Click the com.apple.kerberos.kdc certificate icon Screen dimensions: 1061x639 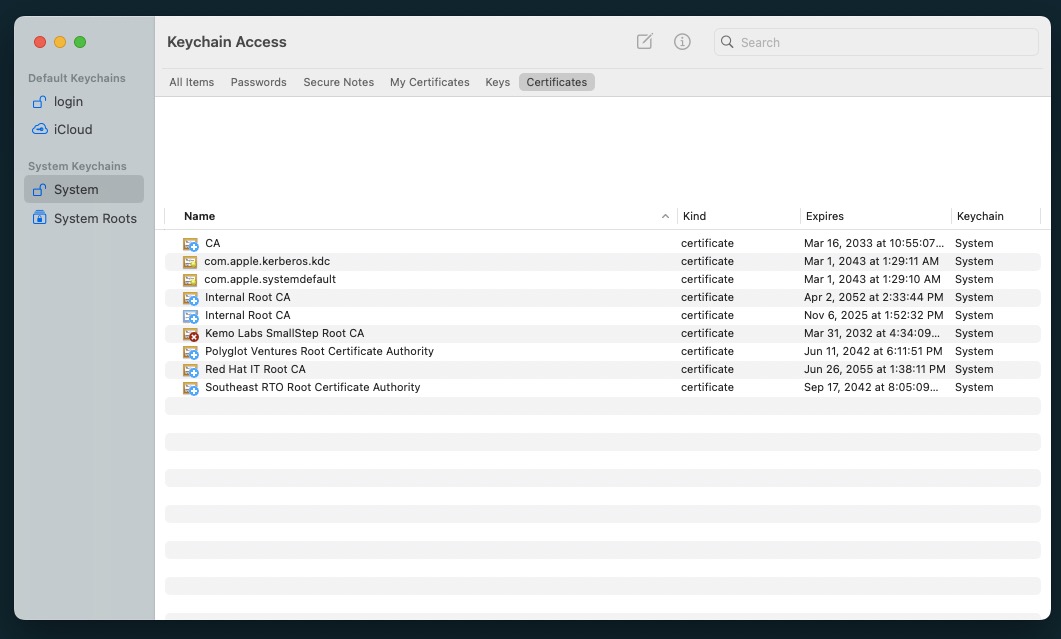(x=190, y=262)
